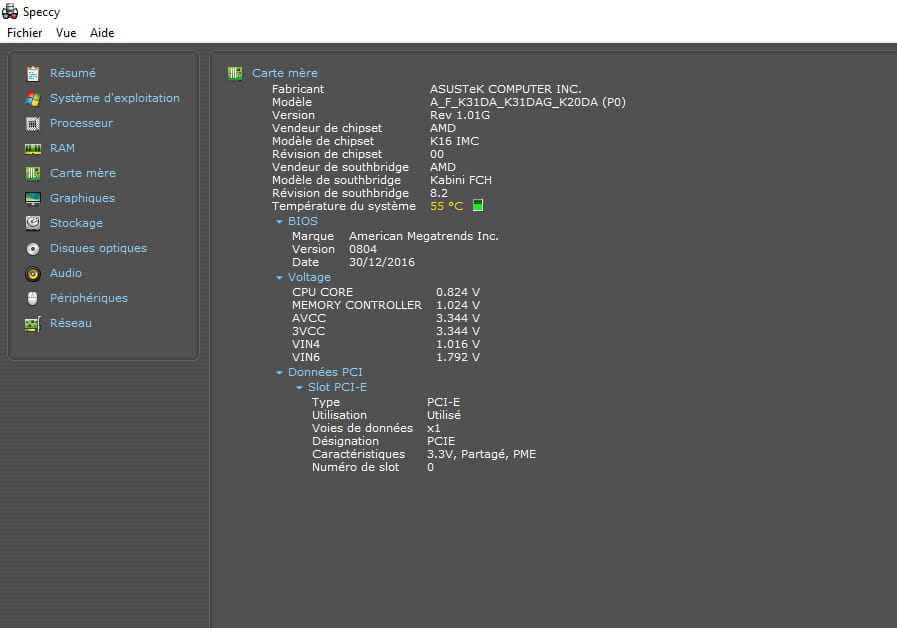897x628 pixels.
Task: Click the Rev 1.01G version value
Action: pos(460,115)
